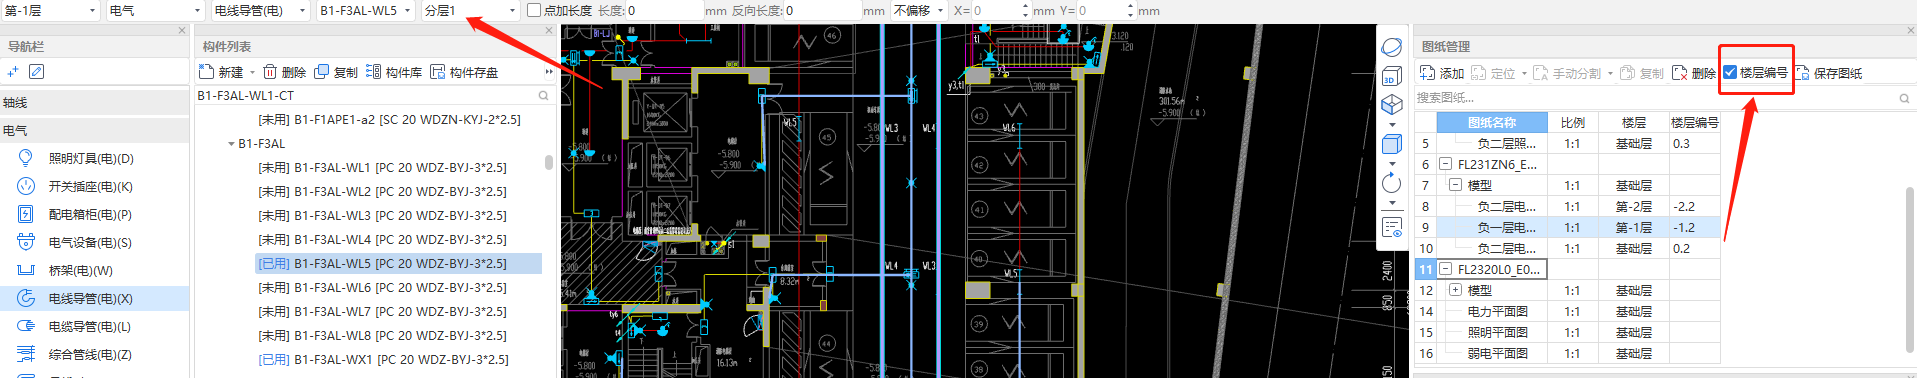The image size is (1917, 378).
Task: Open the 第-1层 floor dropdown
Action: click(52, 10)
